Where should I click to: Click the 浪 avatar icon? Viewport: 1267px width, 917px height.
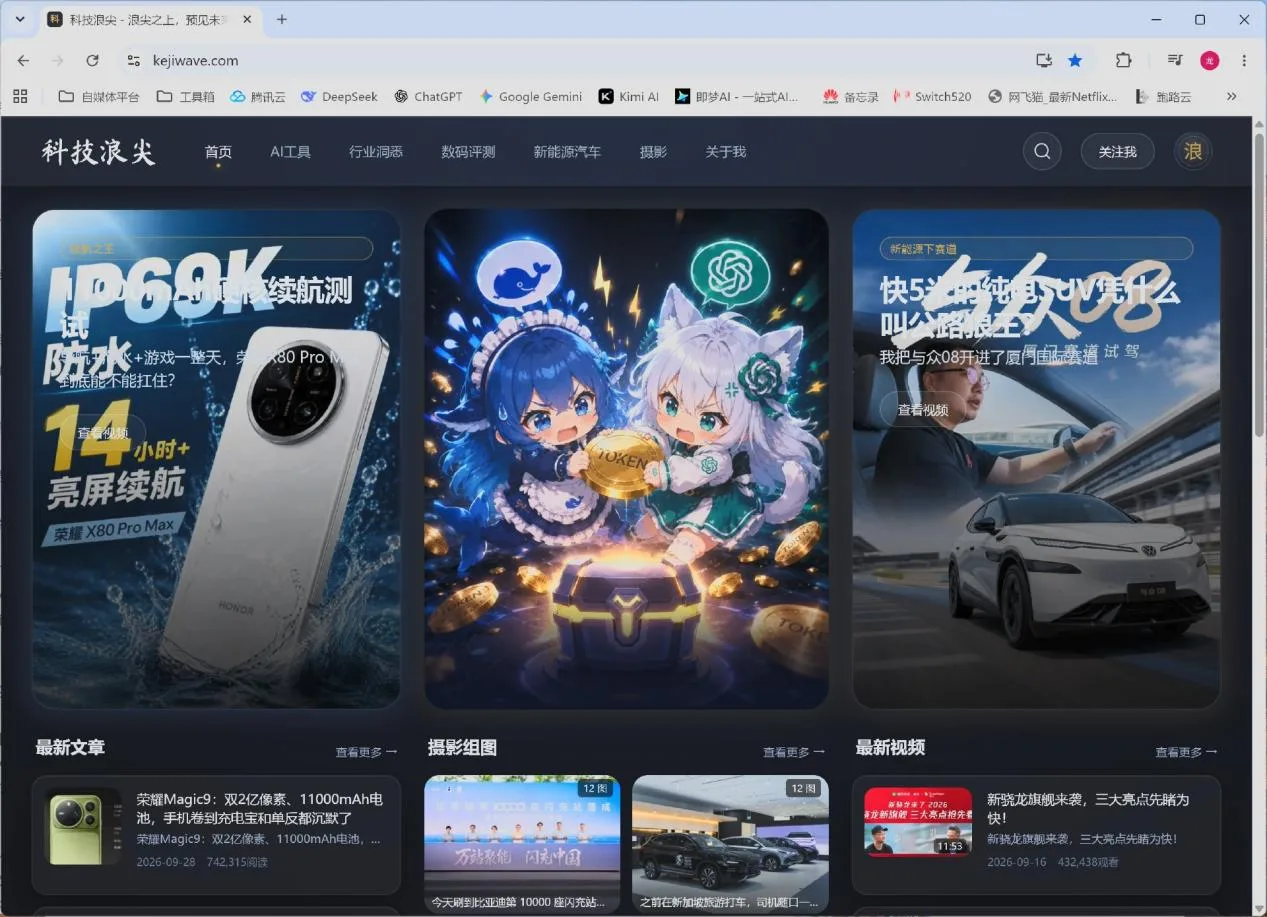pos(1193,151)
